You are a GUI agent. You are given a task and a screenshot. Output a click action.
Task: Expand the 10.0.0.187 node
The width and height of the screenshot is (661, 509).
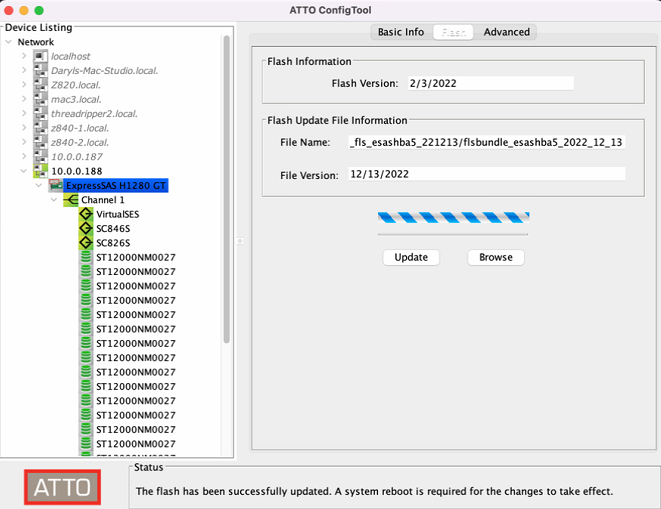[x=24, y=156]
